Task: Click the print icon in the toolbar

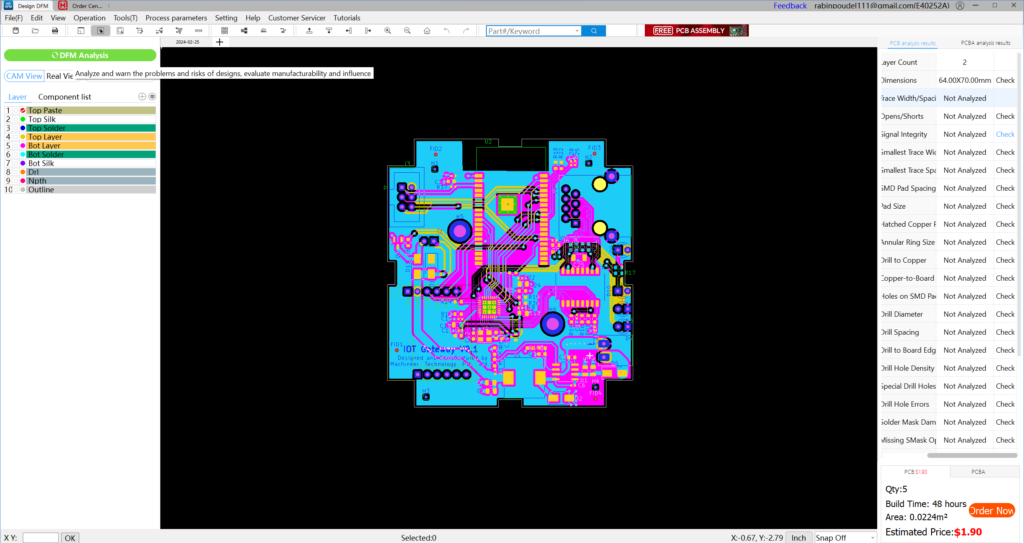Action: point(54,31)
